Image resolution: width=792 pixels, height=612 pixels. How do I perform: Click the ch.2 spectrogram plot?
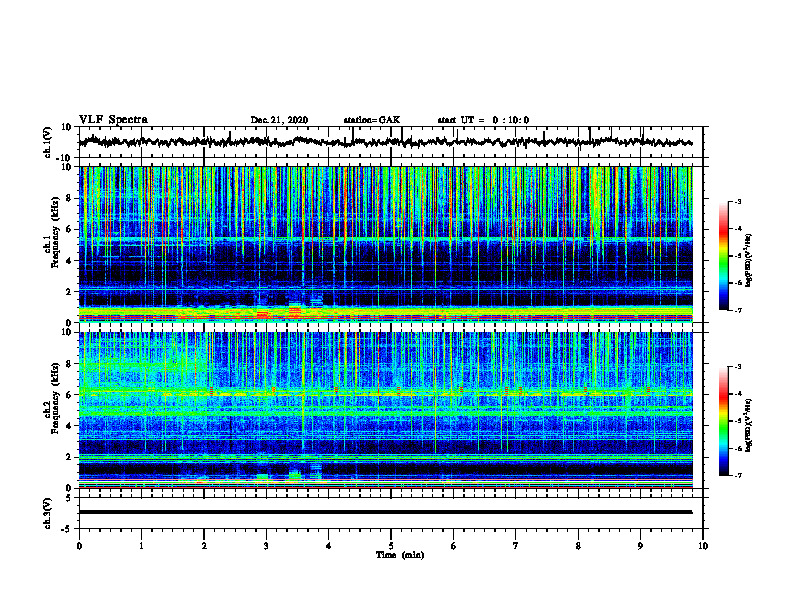(385, 410)
